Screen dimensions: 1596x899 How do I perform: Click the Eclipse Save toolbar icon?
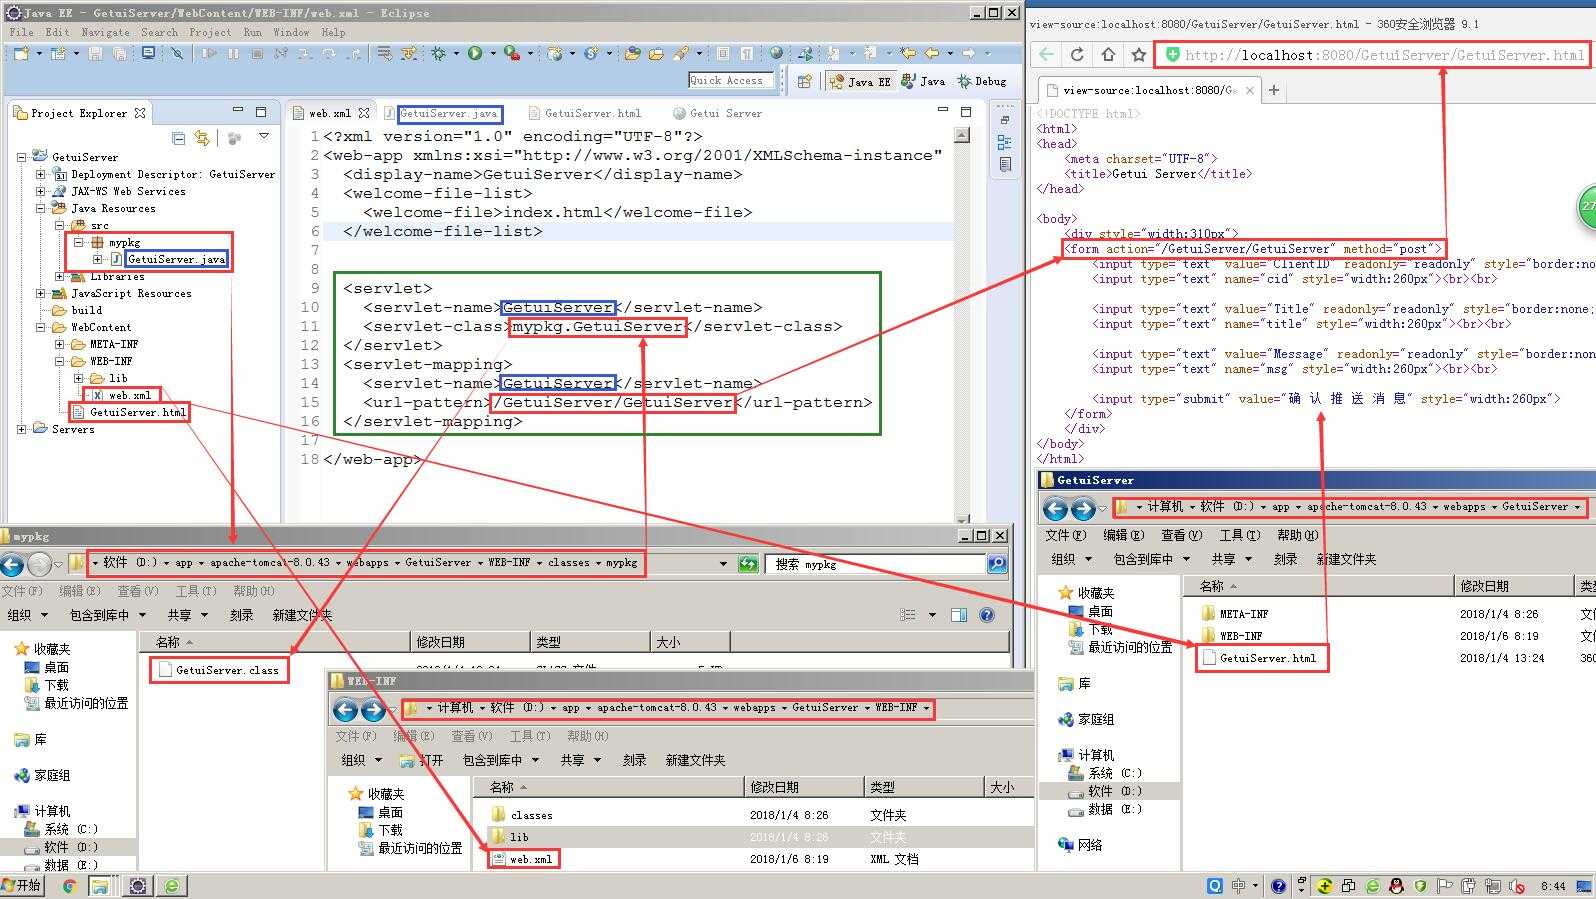(95, 53)
